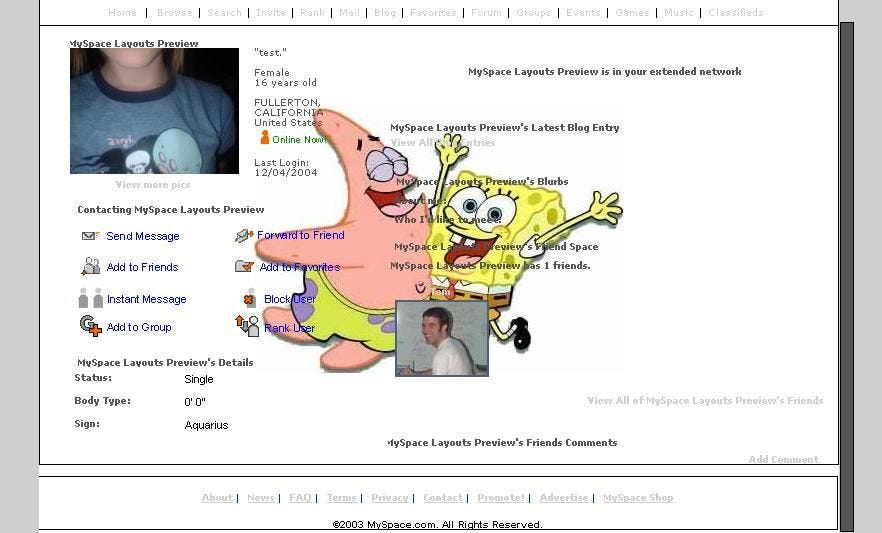Click the Rank User link
This screenshot has width=882, height=533.
click(289, 328)
